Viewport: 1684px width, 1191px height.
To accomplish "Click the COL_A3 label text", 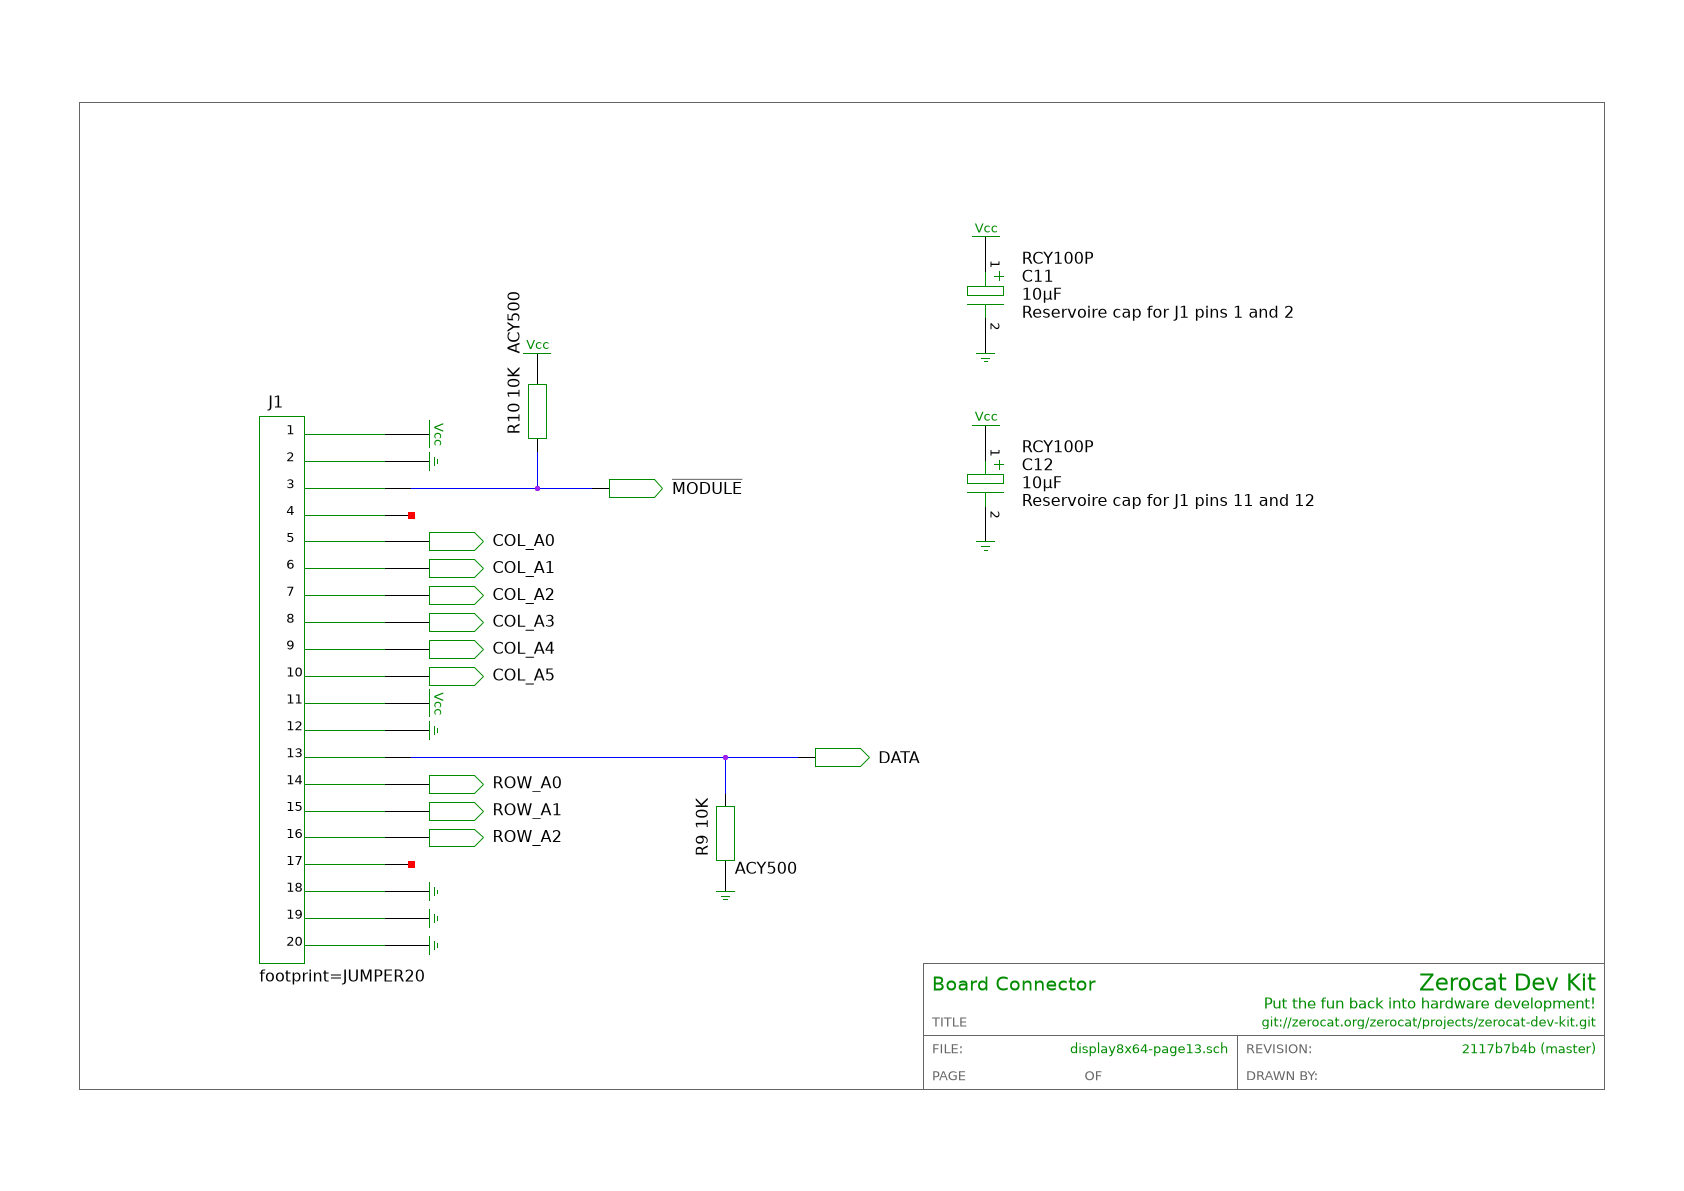I will [x=523, y=621].
